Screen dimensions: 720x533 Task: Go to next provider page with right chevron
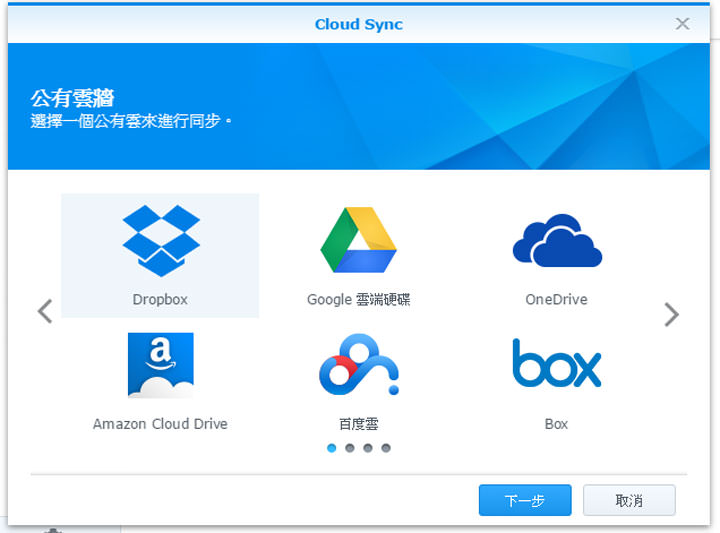pyautogui.click(x=671, y=315)
